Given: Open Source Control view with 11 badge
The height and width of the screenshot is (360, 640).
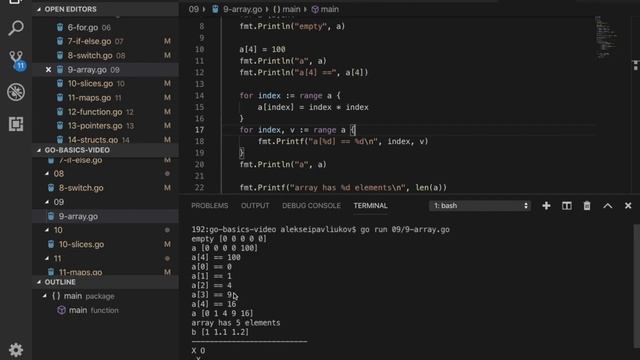Looking at the screenshot, I should coord(17,60).
